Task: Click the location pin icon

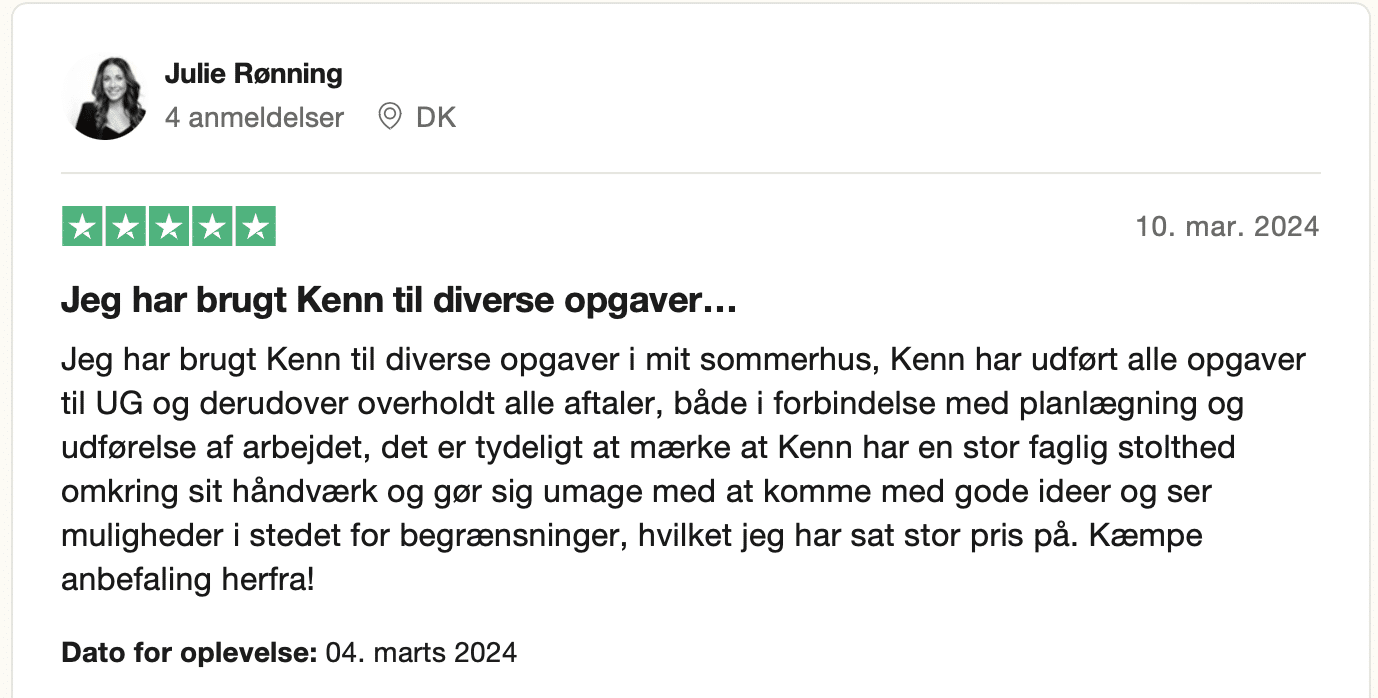Action: [x=389, y=118]
